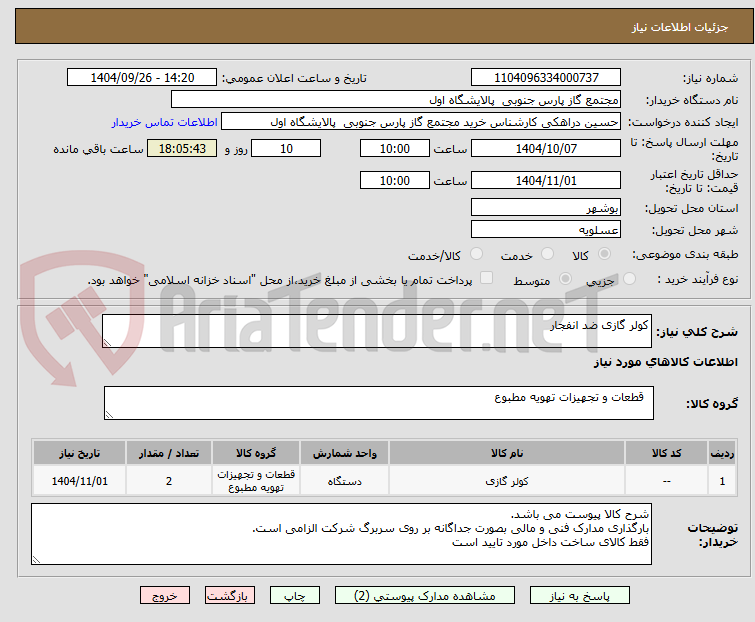Click the شماره نیاز field 1104096334000737
The height and width of the screenshot is (622, 755).
546,78
